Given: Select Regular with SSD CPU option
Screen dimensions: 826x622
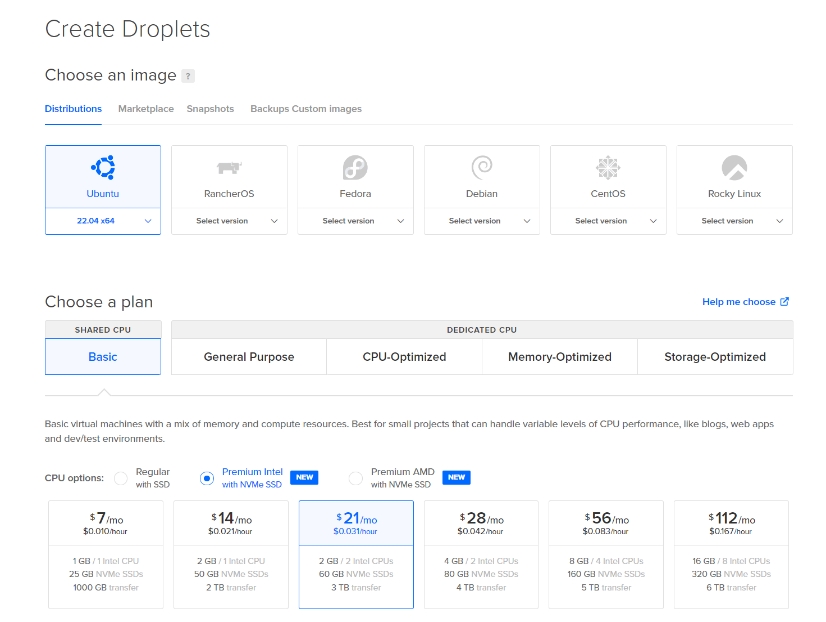Looking at the screenshot, I should tap(121, 478).
